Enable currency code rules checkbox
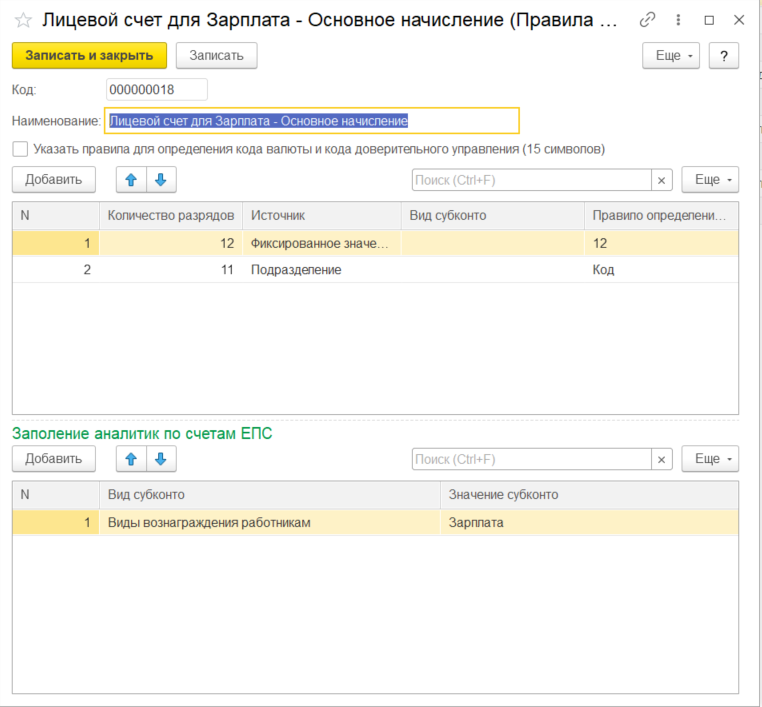 point(20,149)
